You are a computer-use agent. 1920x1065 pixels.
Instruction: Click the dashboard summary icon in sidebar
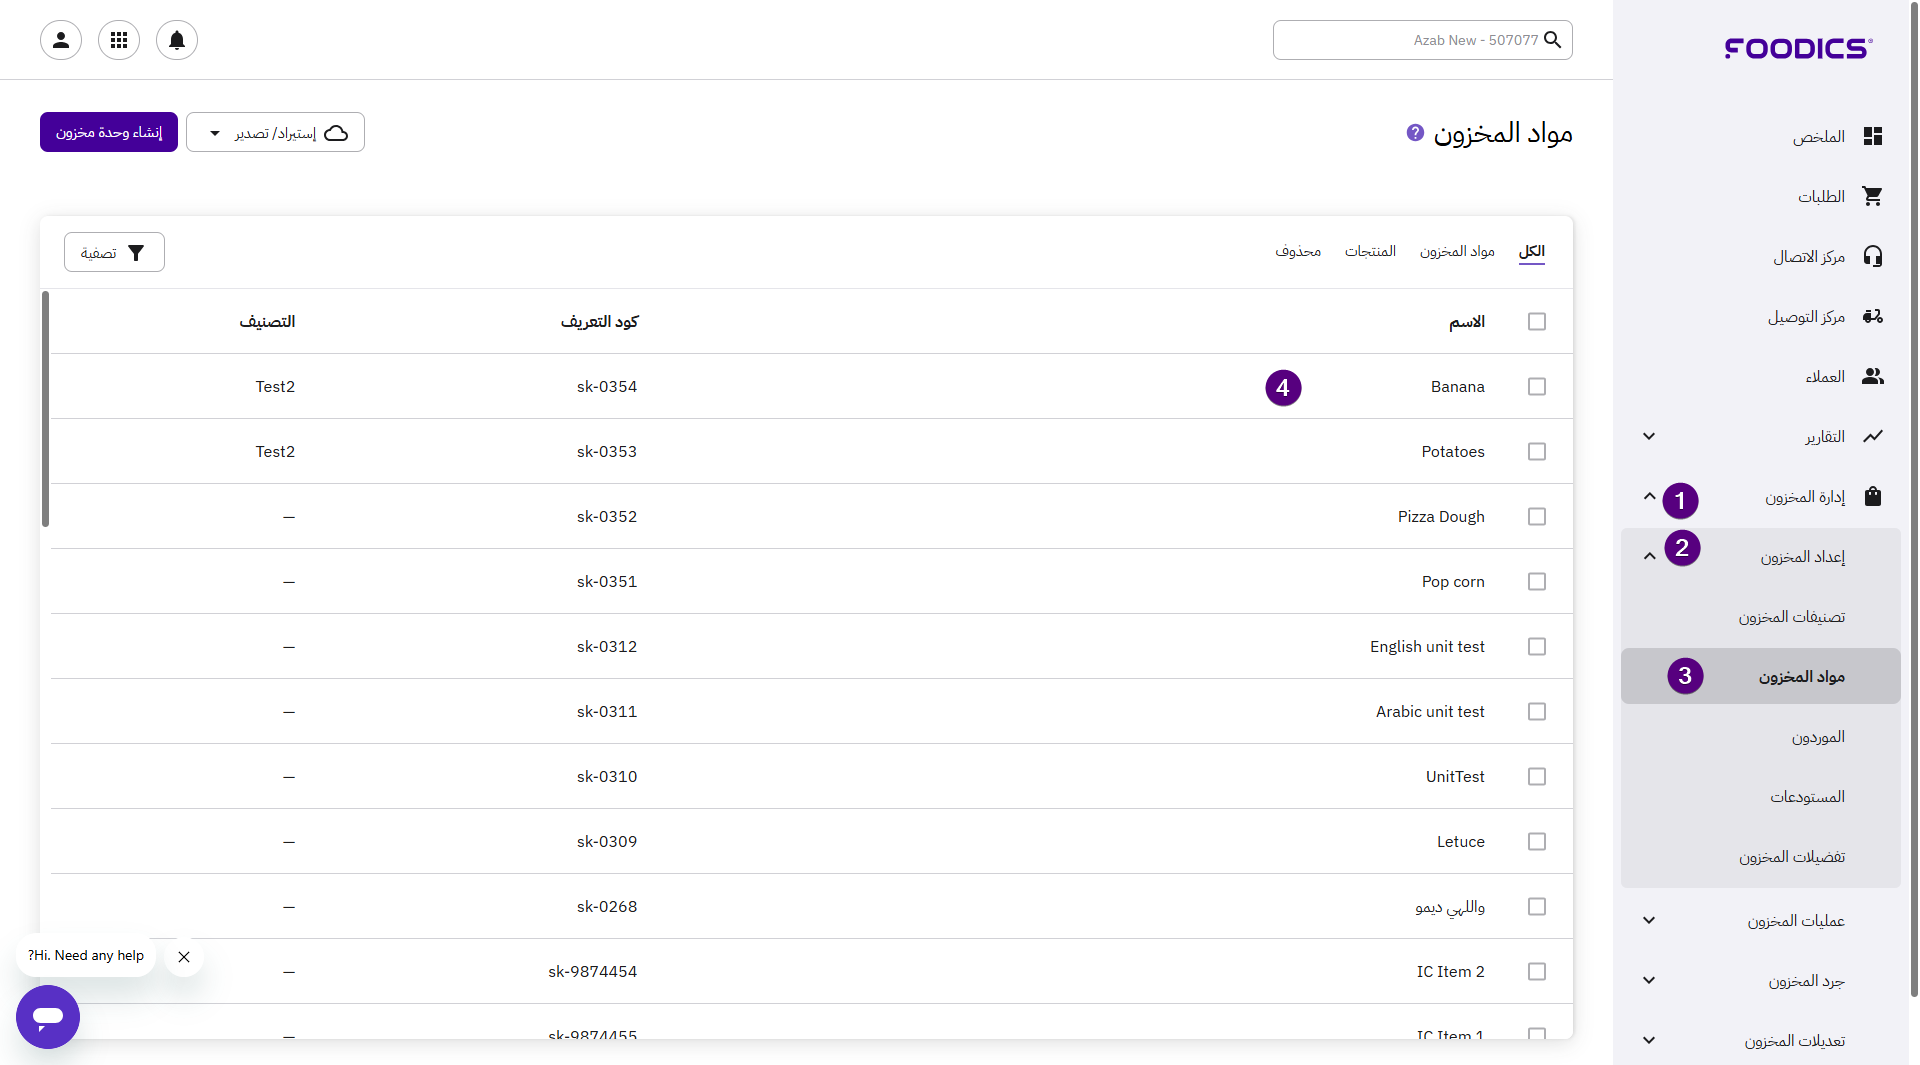[x=1873, y=137]
